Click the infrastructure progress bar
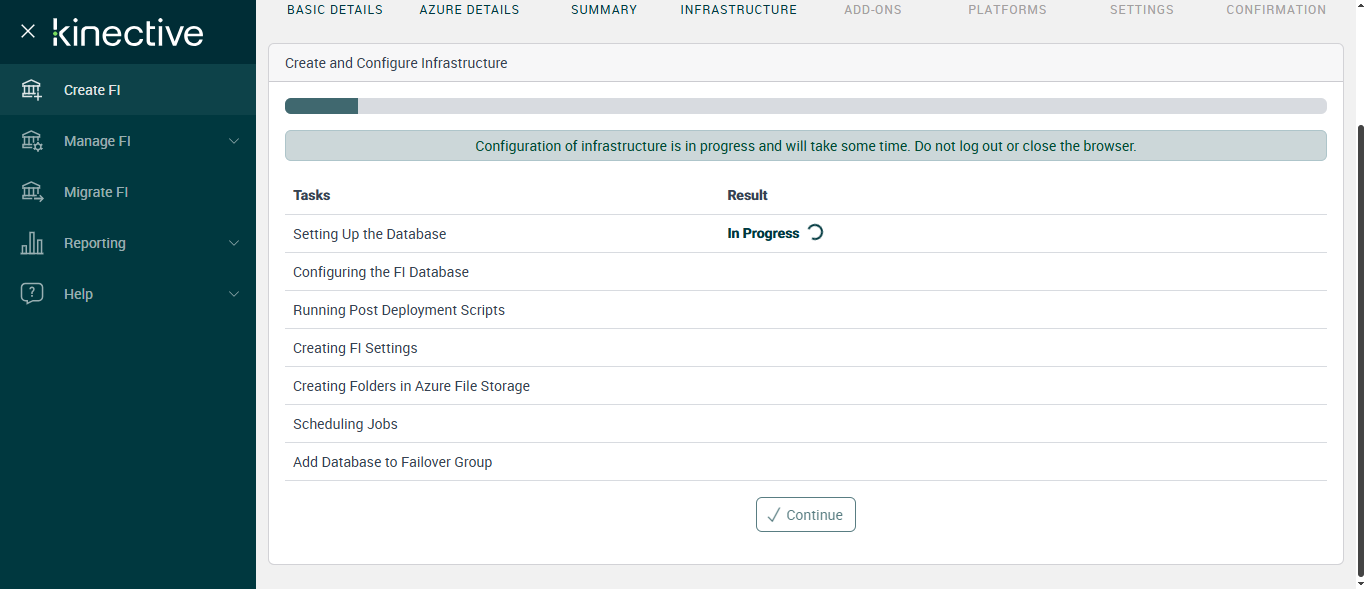 point(805,106)
